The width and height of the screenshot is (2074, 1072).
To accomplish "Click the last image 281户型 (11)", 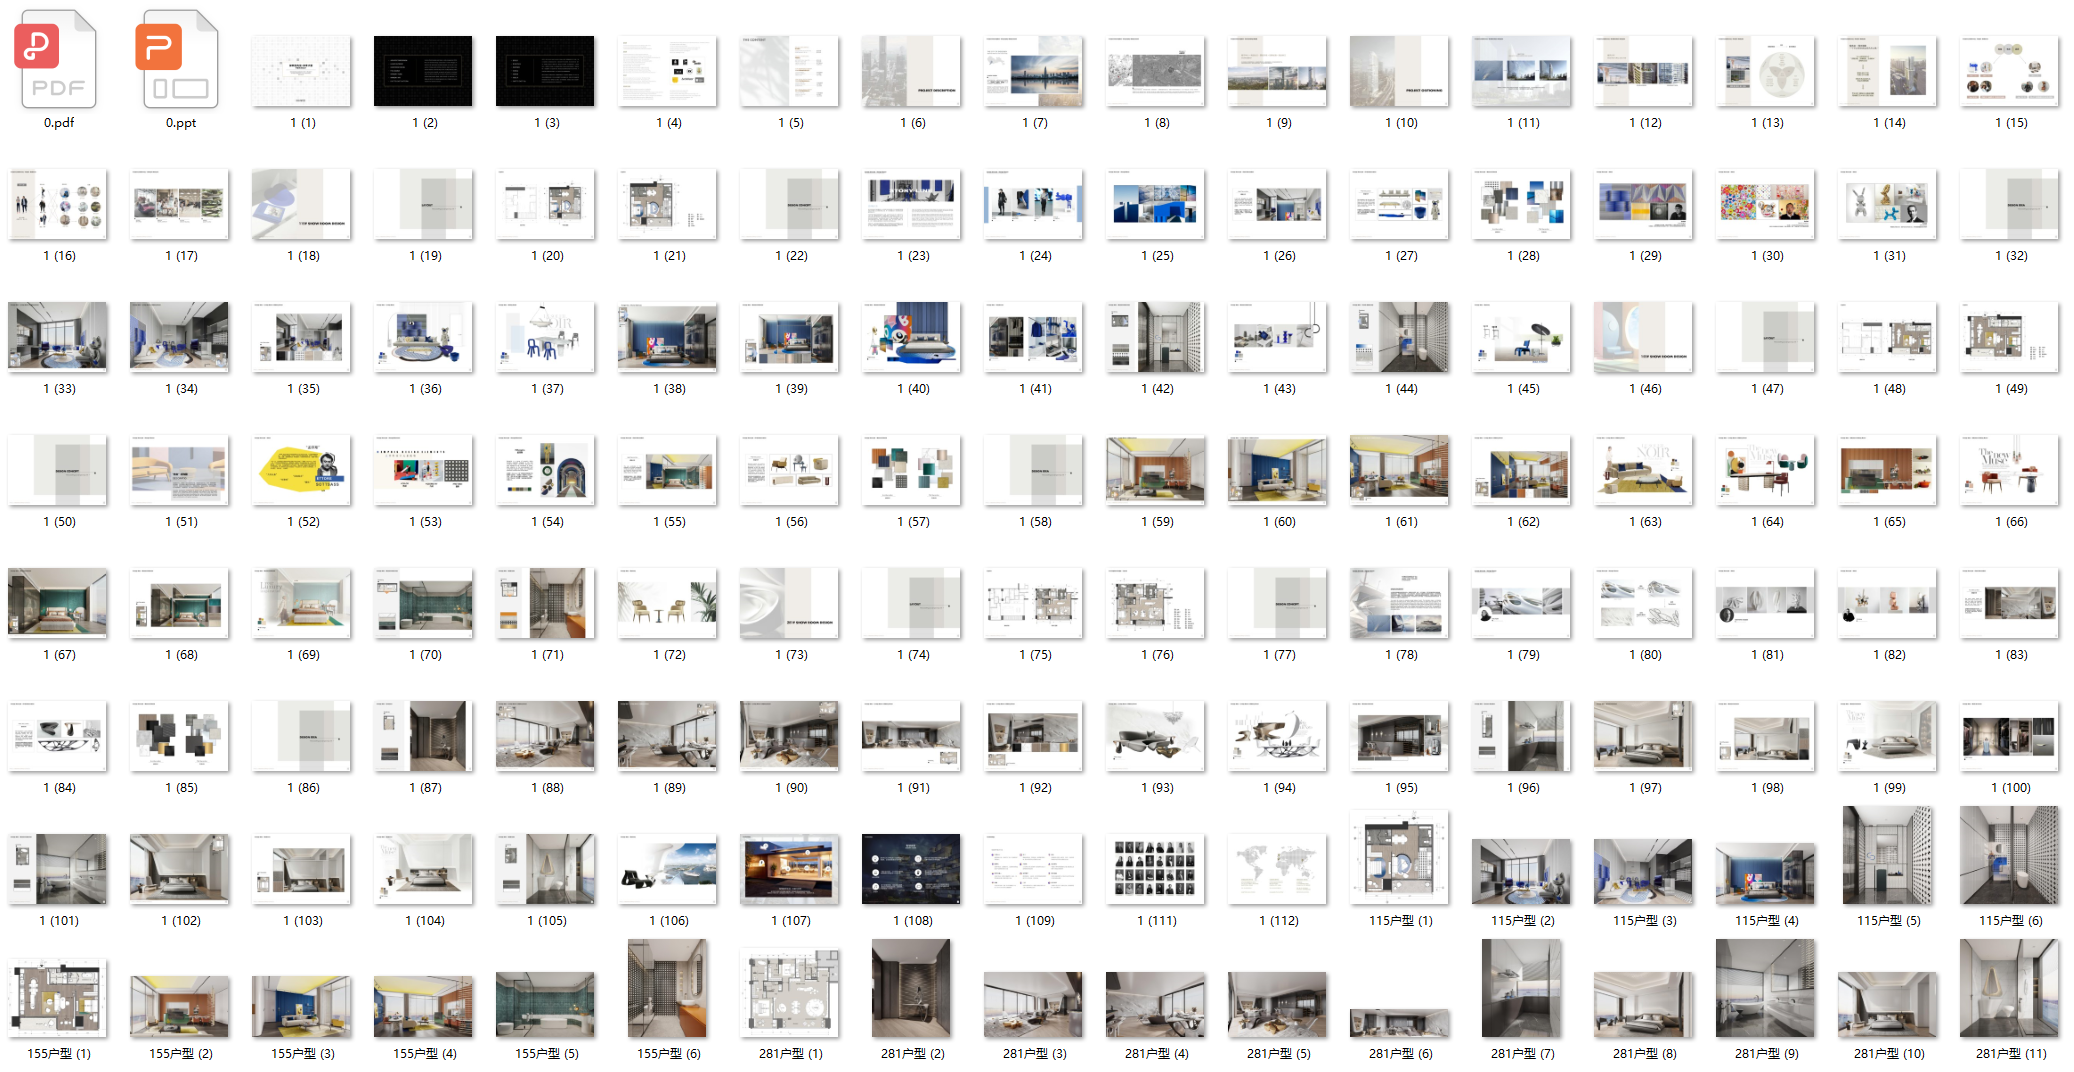I will [x=2009, y=989].
